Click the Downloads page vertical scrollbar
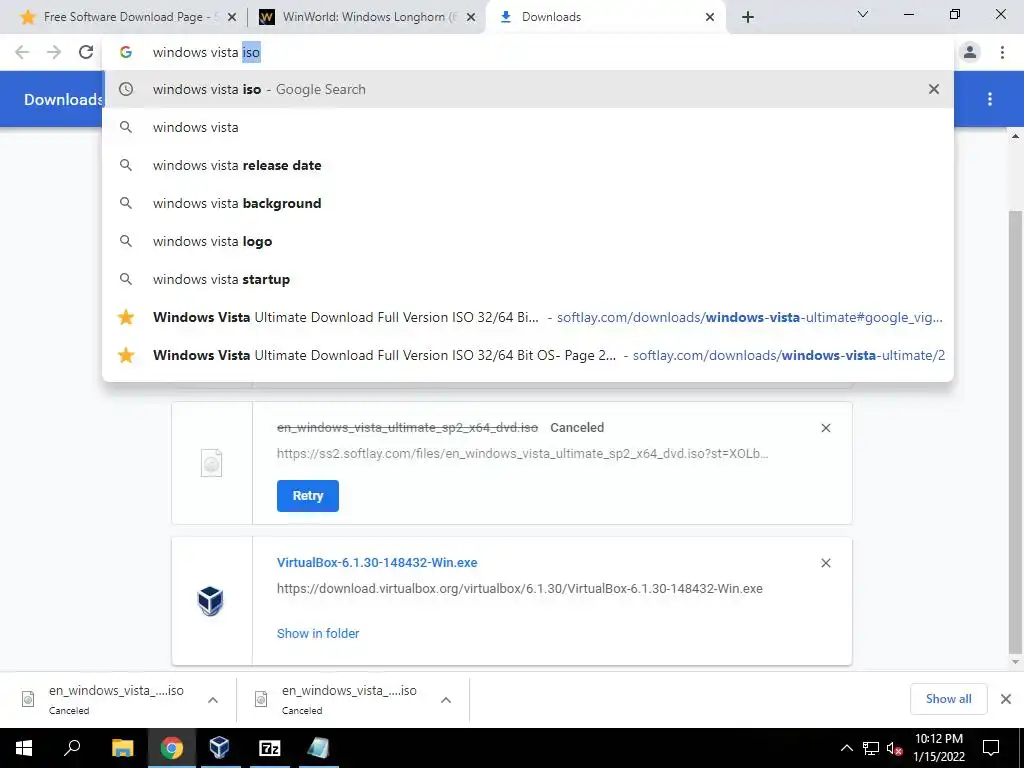The image size is (1024, 768). point(1015,431)
